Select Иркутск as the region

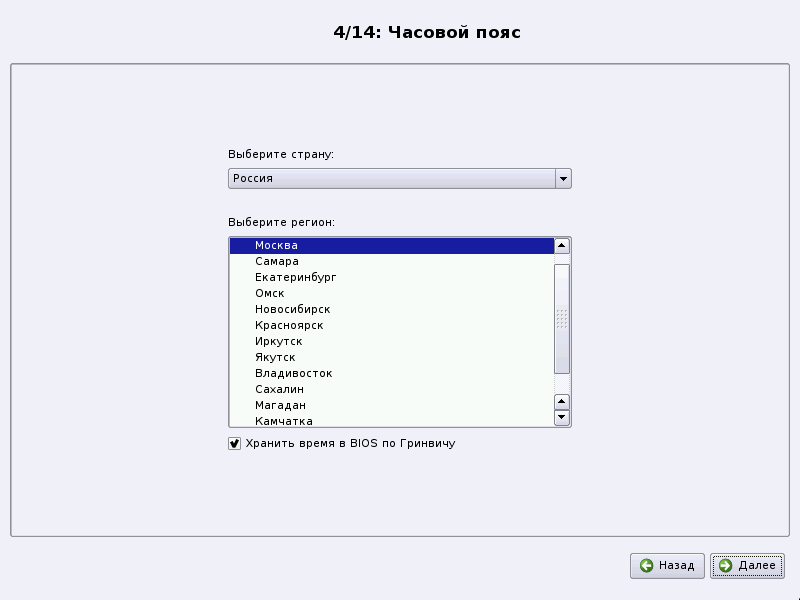pos(278,341)
